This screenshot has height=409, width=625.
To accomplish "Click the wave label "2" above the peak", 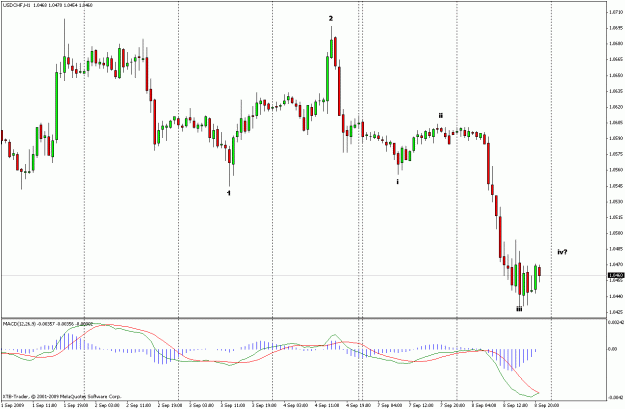I will pos(330,18).
